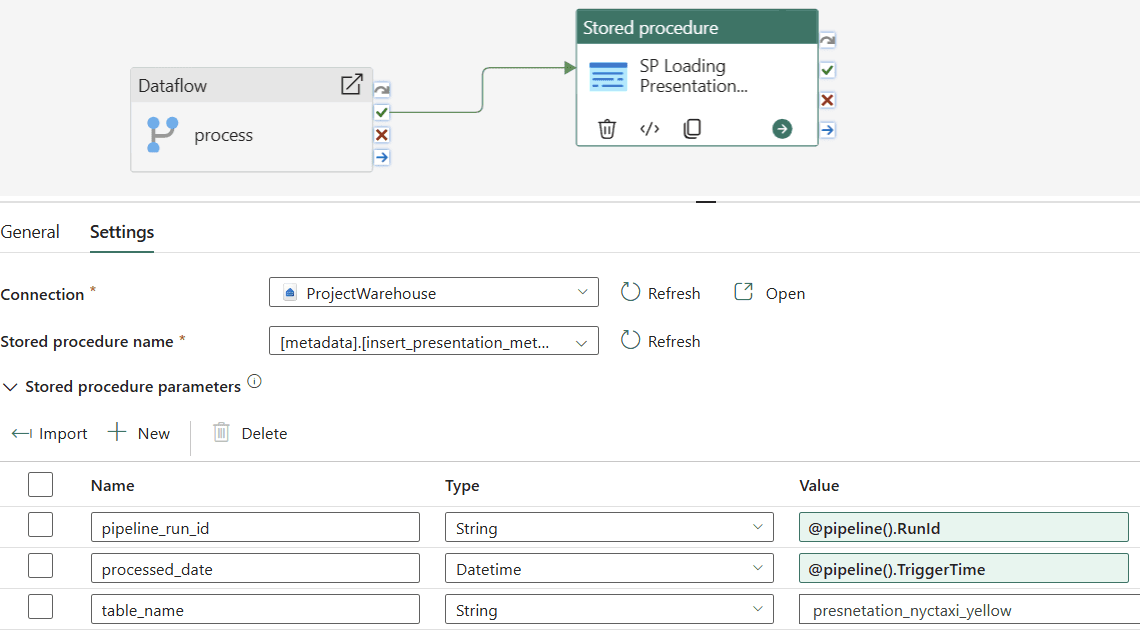The height and width of the screenshot is (638, 1140).
Task: Click Dataflow activity's green success checkmark connector
Action: (x=382, y=113)
